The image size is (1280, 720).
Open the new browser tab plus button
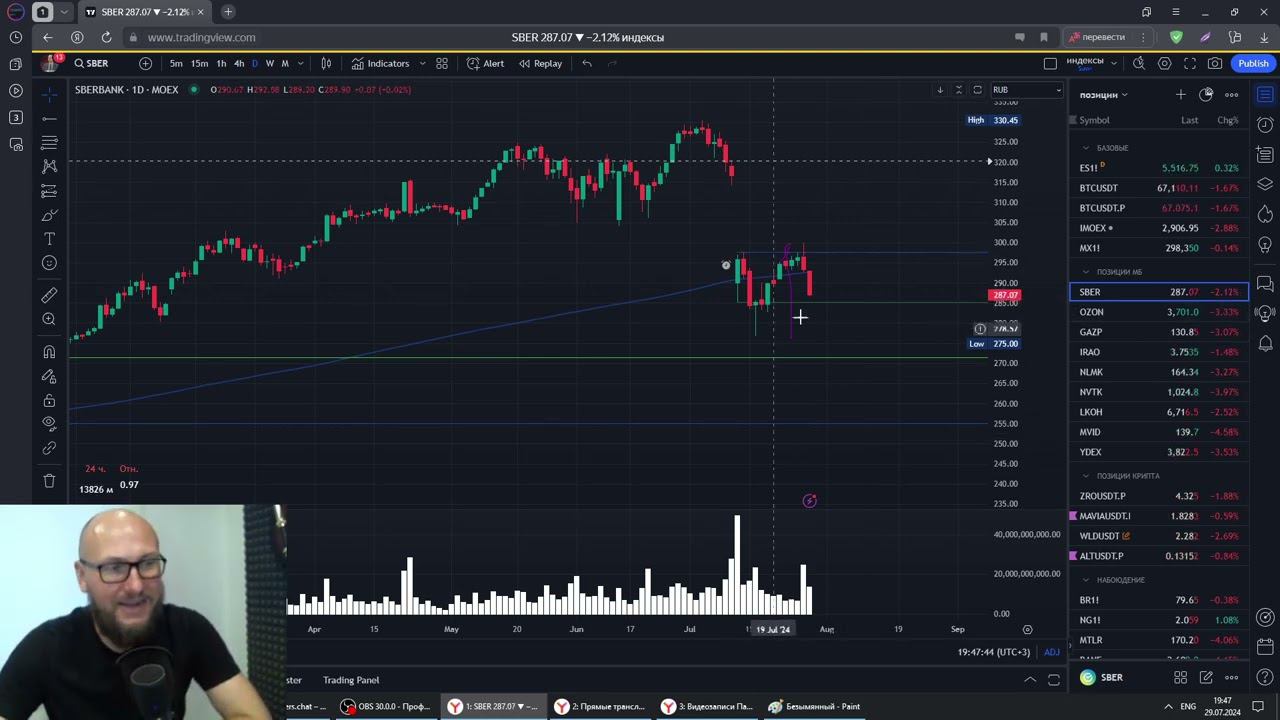228,12
